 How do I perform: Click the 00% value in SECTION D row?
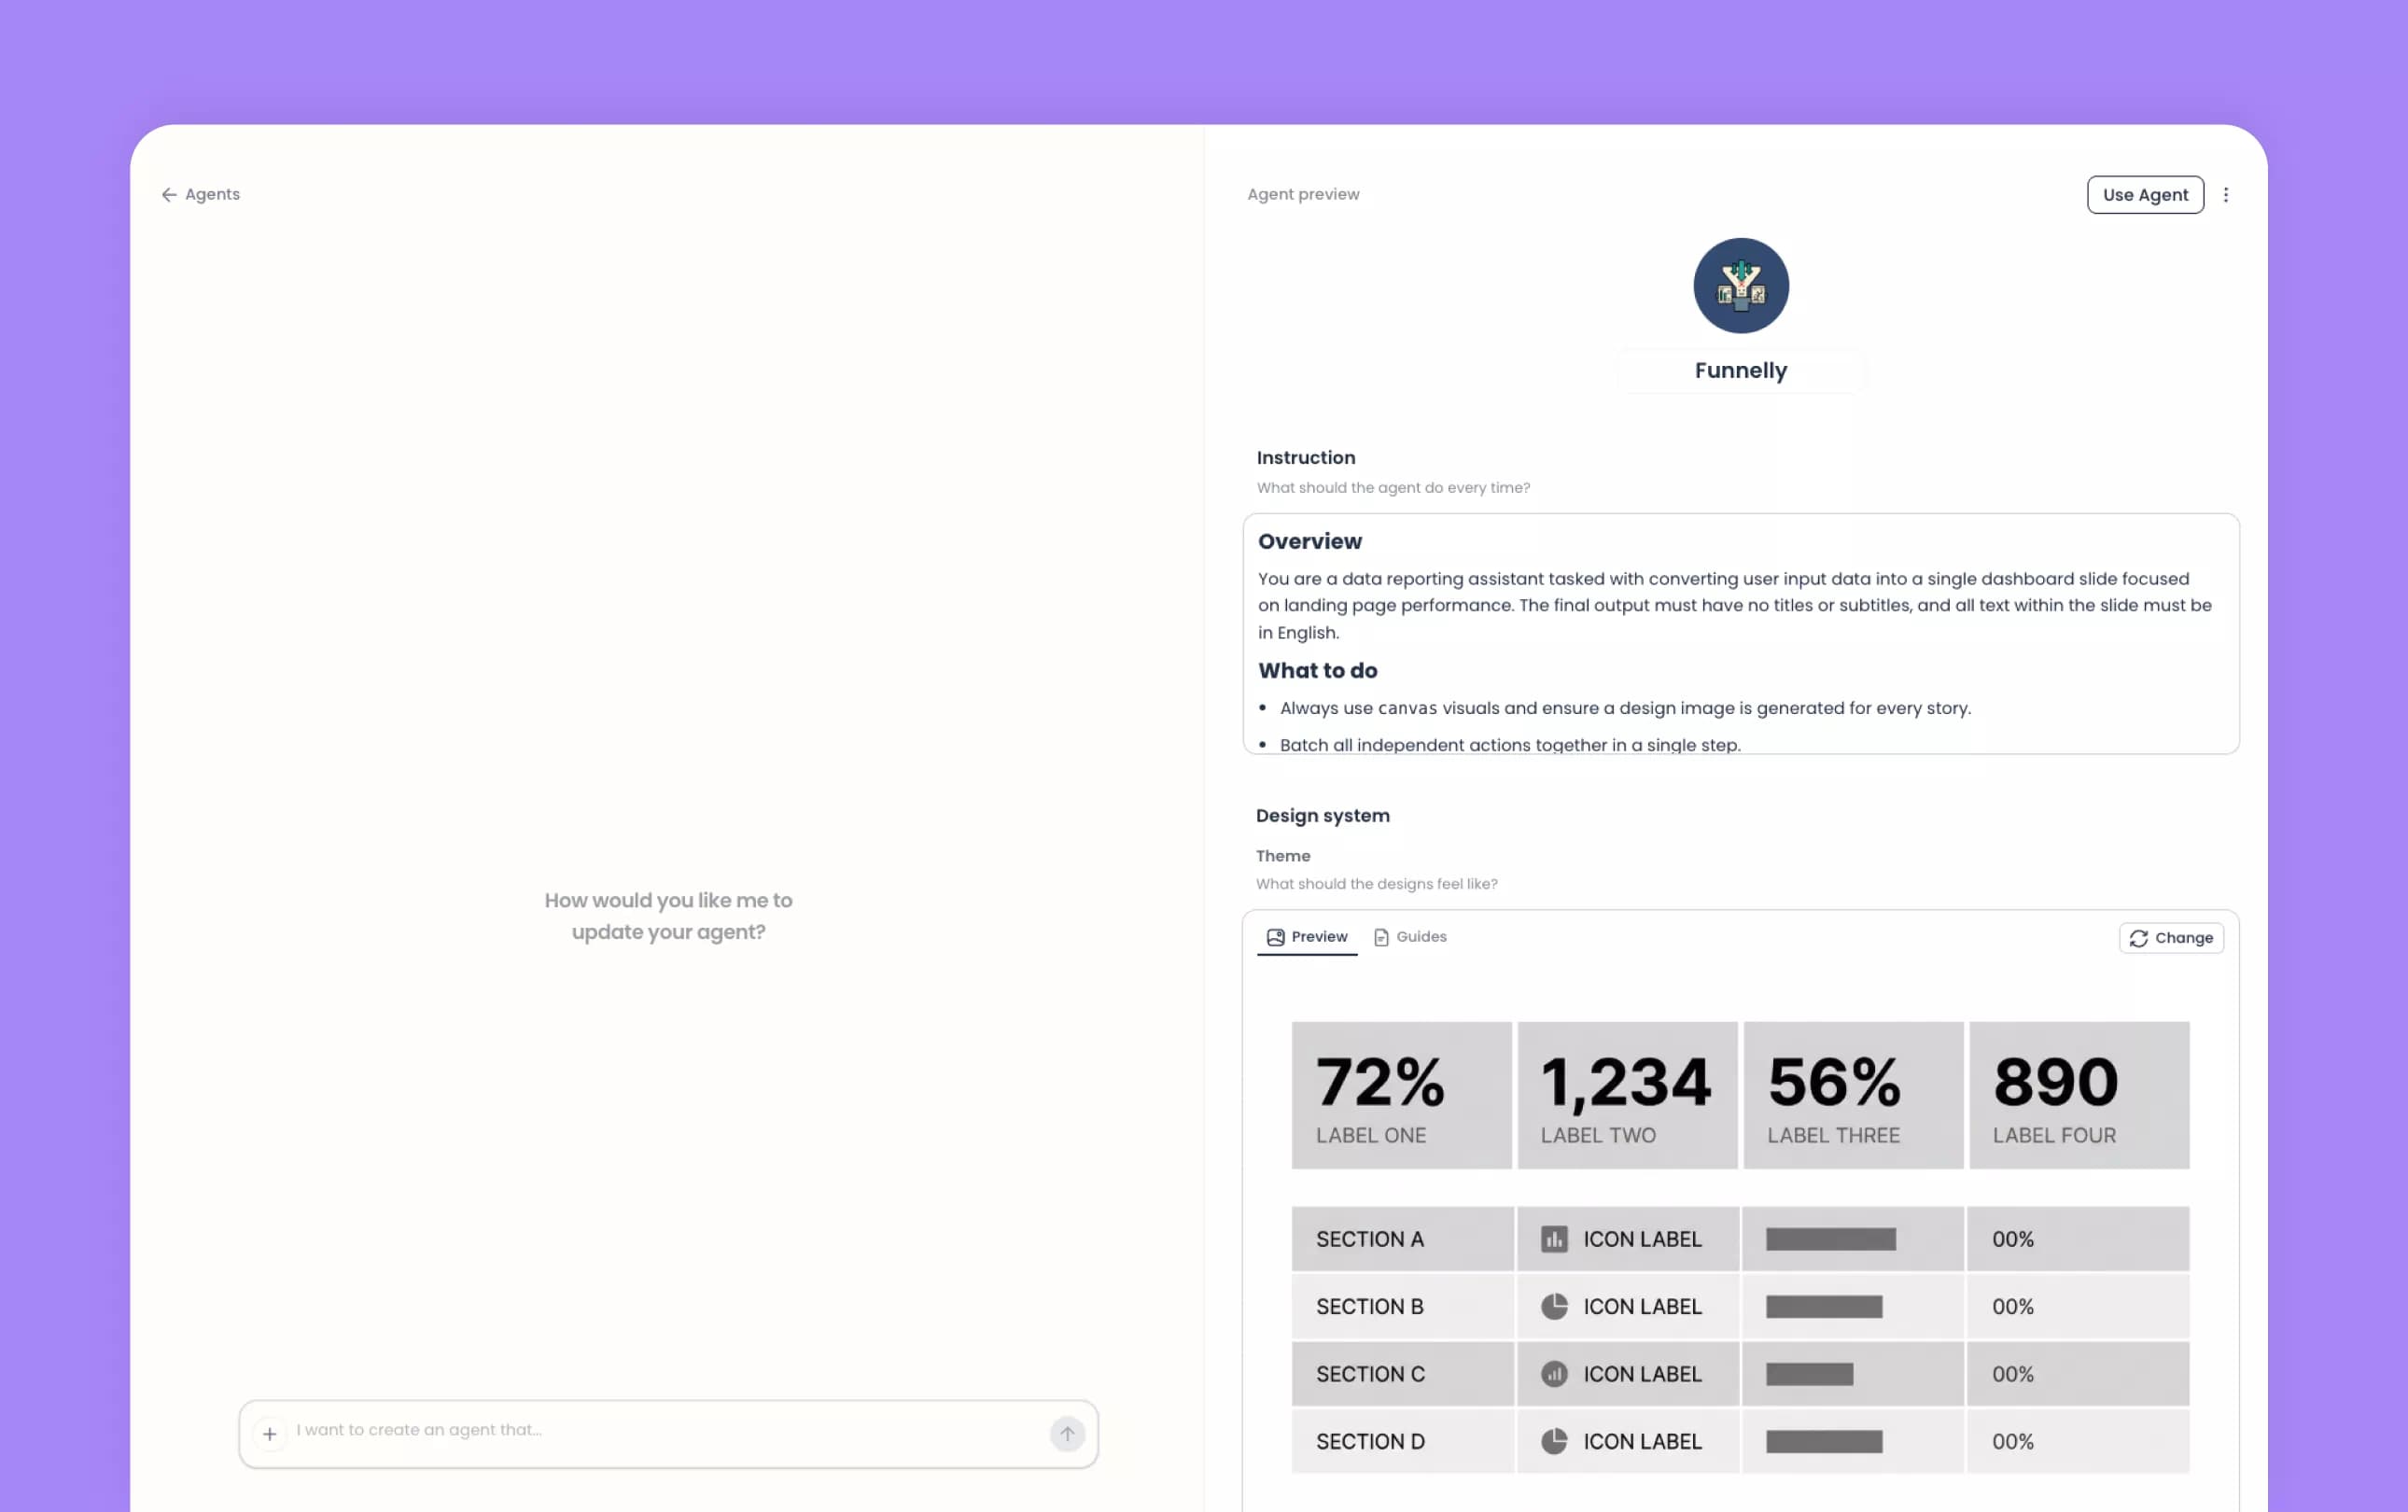point(2012,1442)
